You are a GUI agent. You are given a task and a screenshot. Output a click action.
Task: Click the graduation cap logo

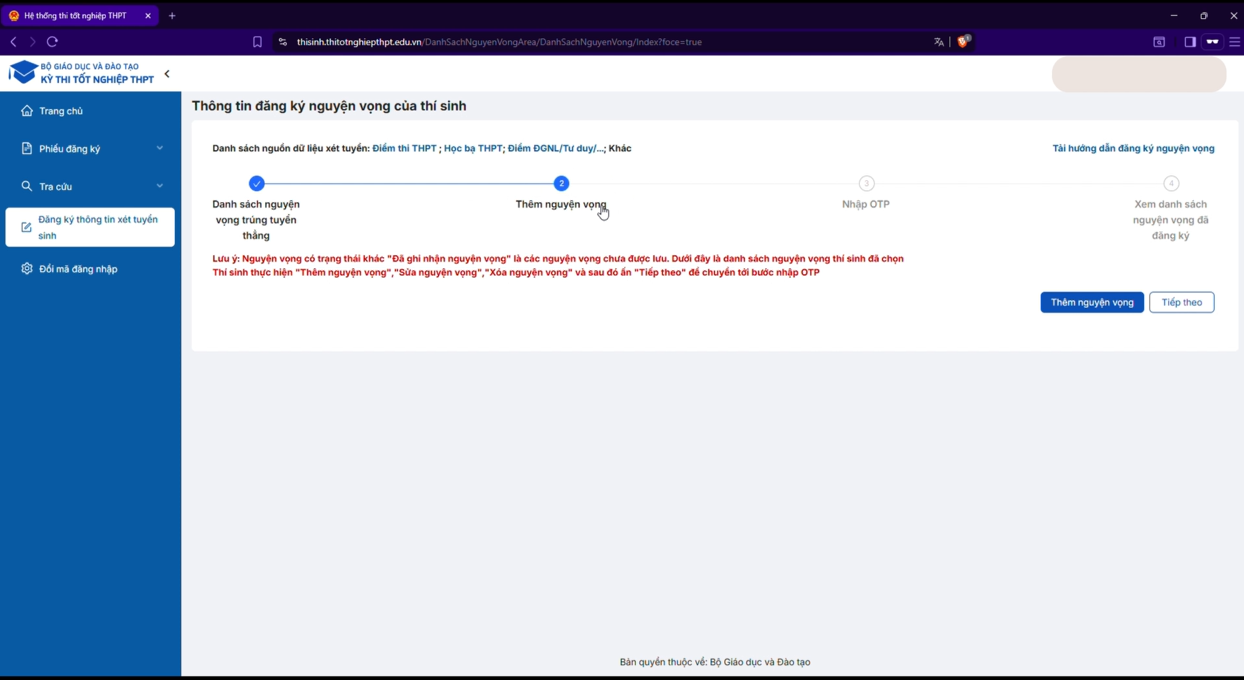22,73
